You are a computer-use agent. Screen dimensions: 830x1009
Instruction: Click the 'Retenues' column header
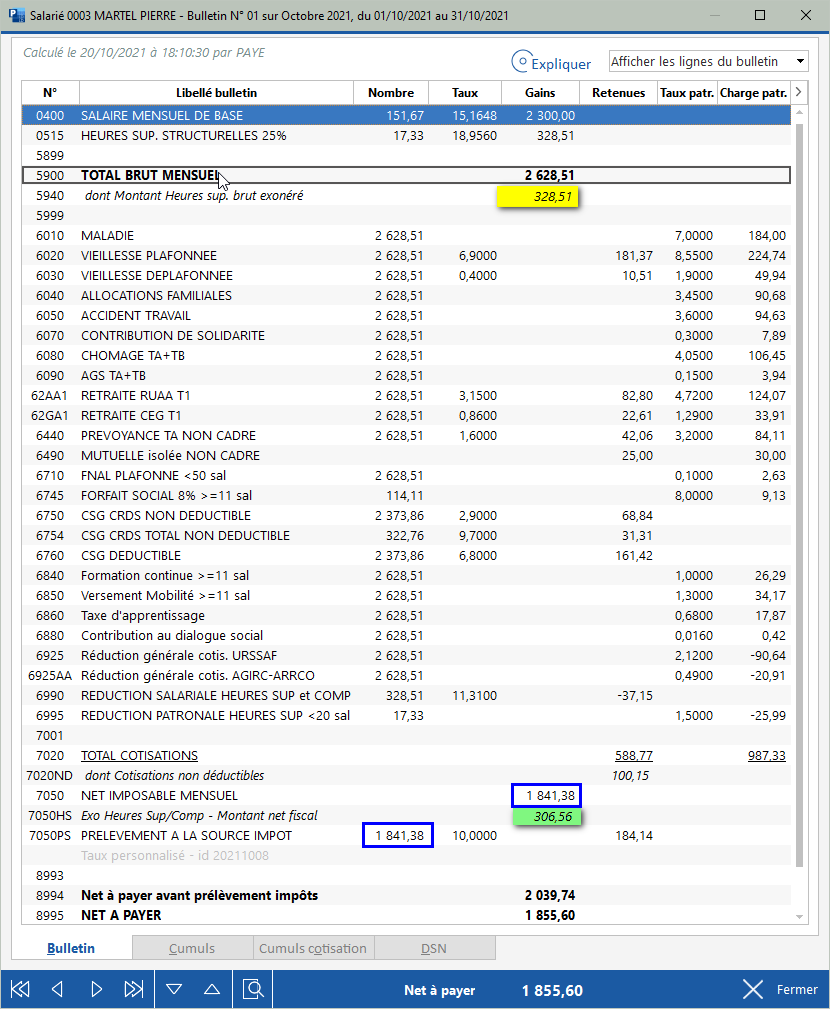point(618,93)
